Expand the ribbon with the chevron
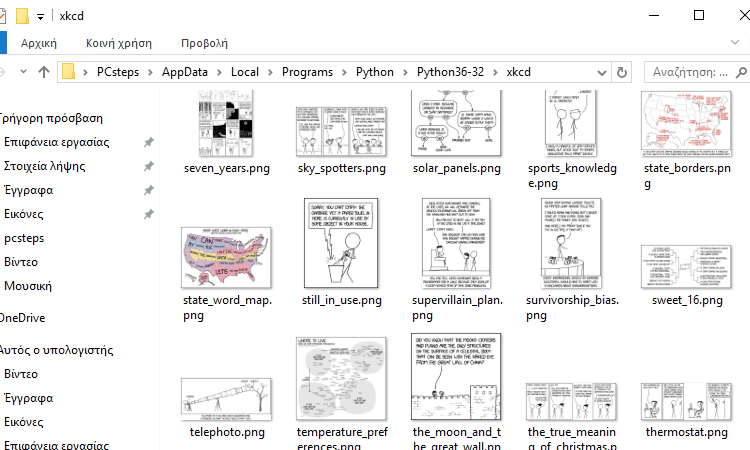The image size is (750, 450). coord(735,42)
